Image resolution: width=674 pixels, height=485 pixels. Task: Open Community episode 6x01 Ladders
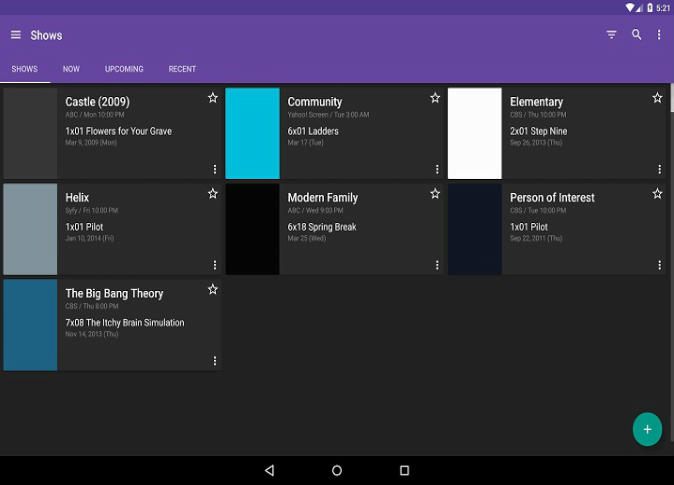pos(313,131)
